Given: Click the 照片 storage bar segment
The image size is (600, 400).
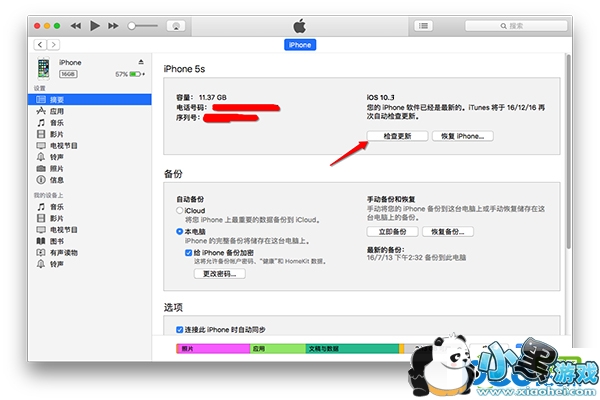Looking at the screenshot, I should tap(213, 349).
